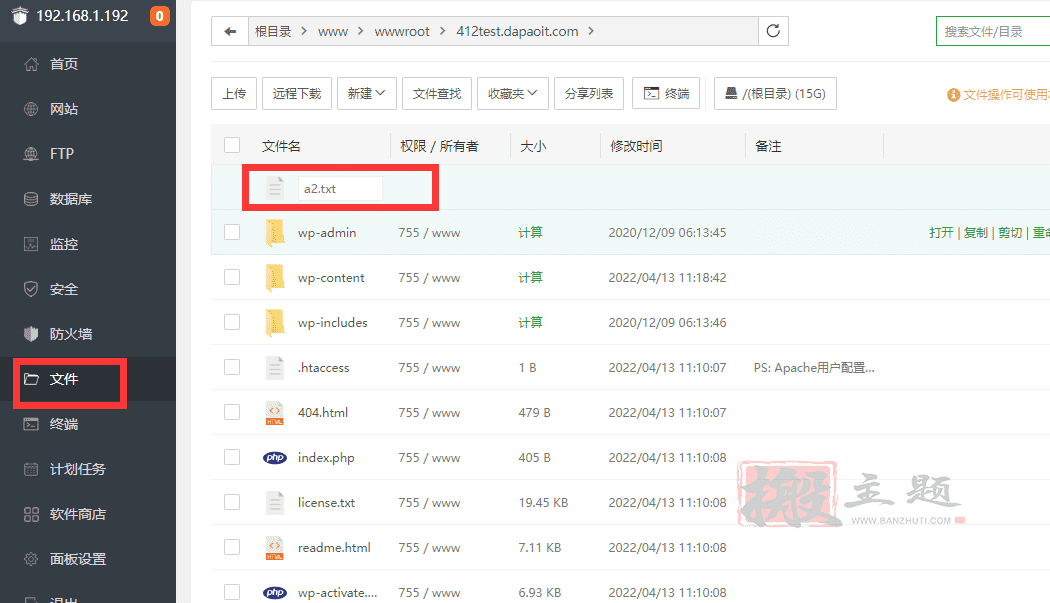Screen dimensions: 1050x603
Task: Click the database icon beside 数据库
Action: [31, 199]
